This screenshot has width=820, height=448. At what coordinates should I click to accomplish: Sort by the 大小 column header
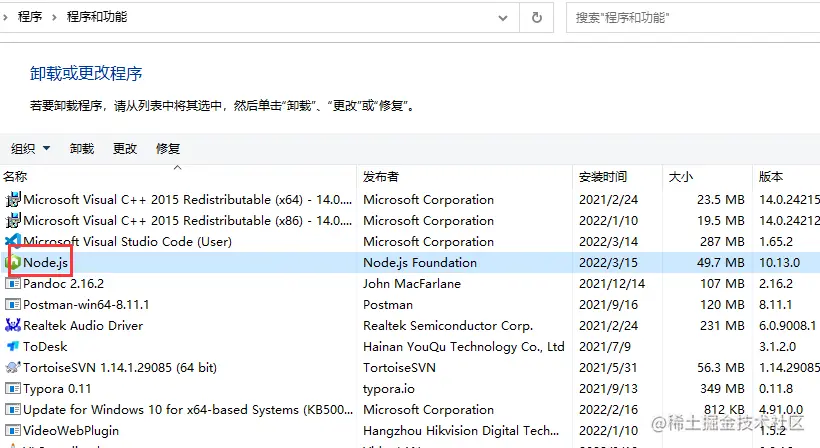coord(680,177)
